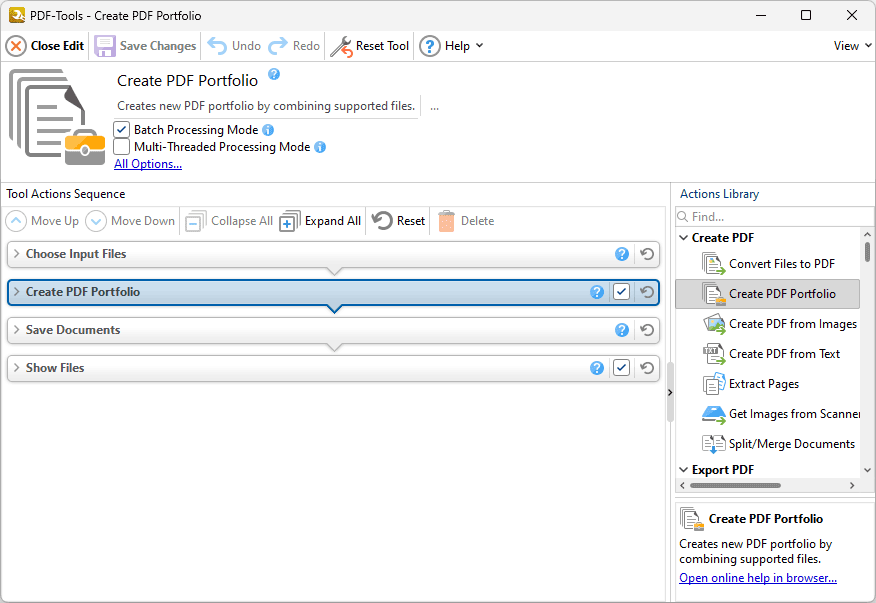Click the help icon on the Choose Input Files row
The width and height of the screenshot is (876, 603).
coord(622,254)
